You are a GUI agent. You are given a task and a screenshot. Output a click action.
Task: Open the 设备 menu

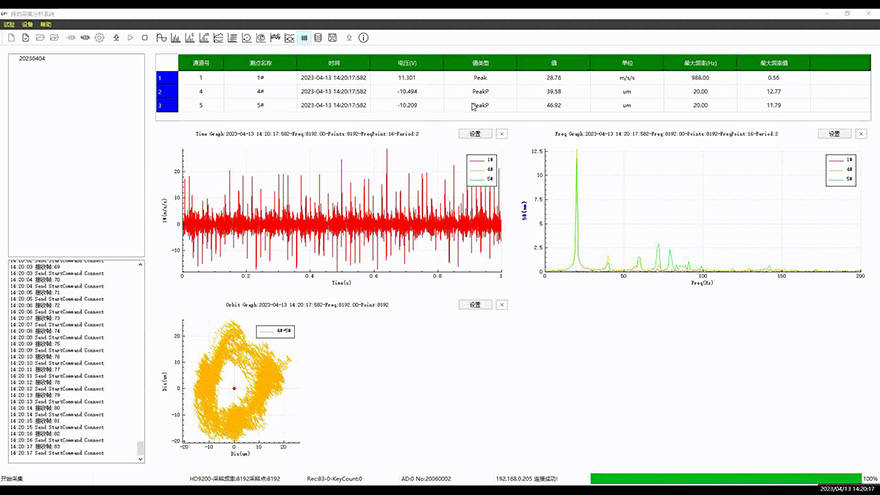coord(27,24)
